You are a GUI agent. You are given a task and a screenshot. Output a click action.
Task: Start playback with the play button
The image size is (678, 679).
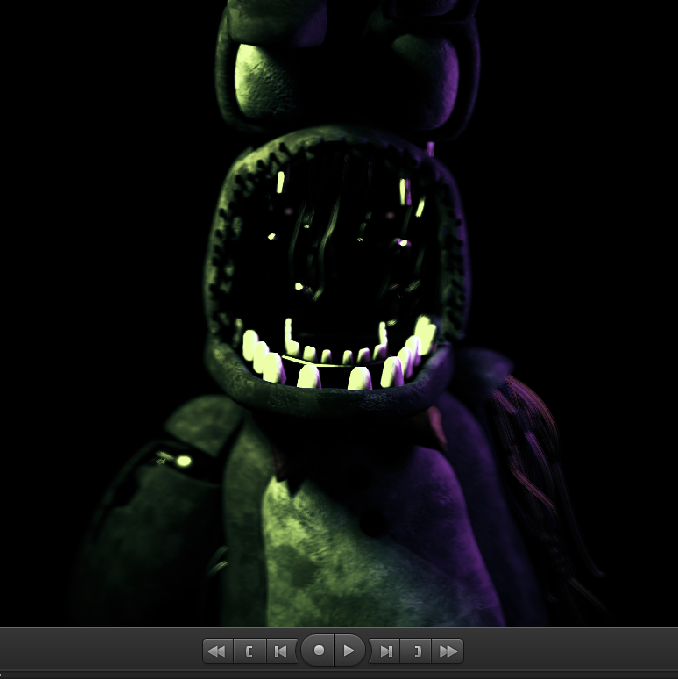(x=349, y=650)
